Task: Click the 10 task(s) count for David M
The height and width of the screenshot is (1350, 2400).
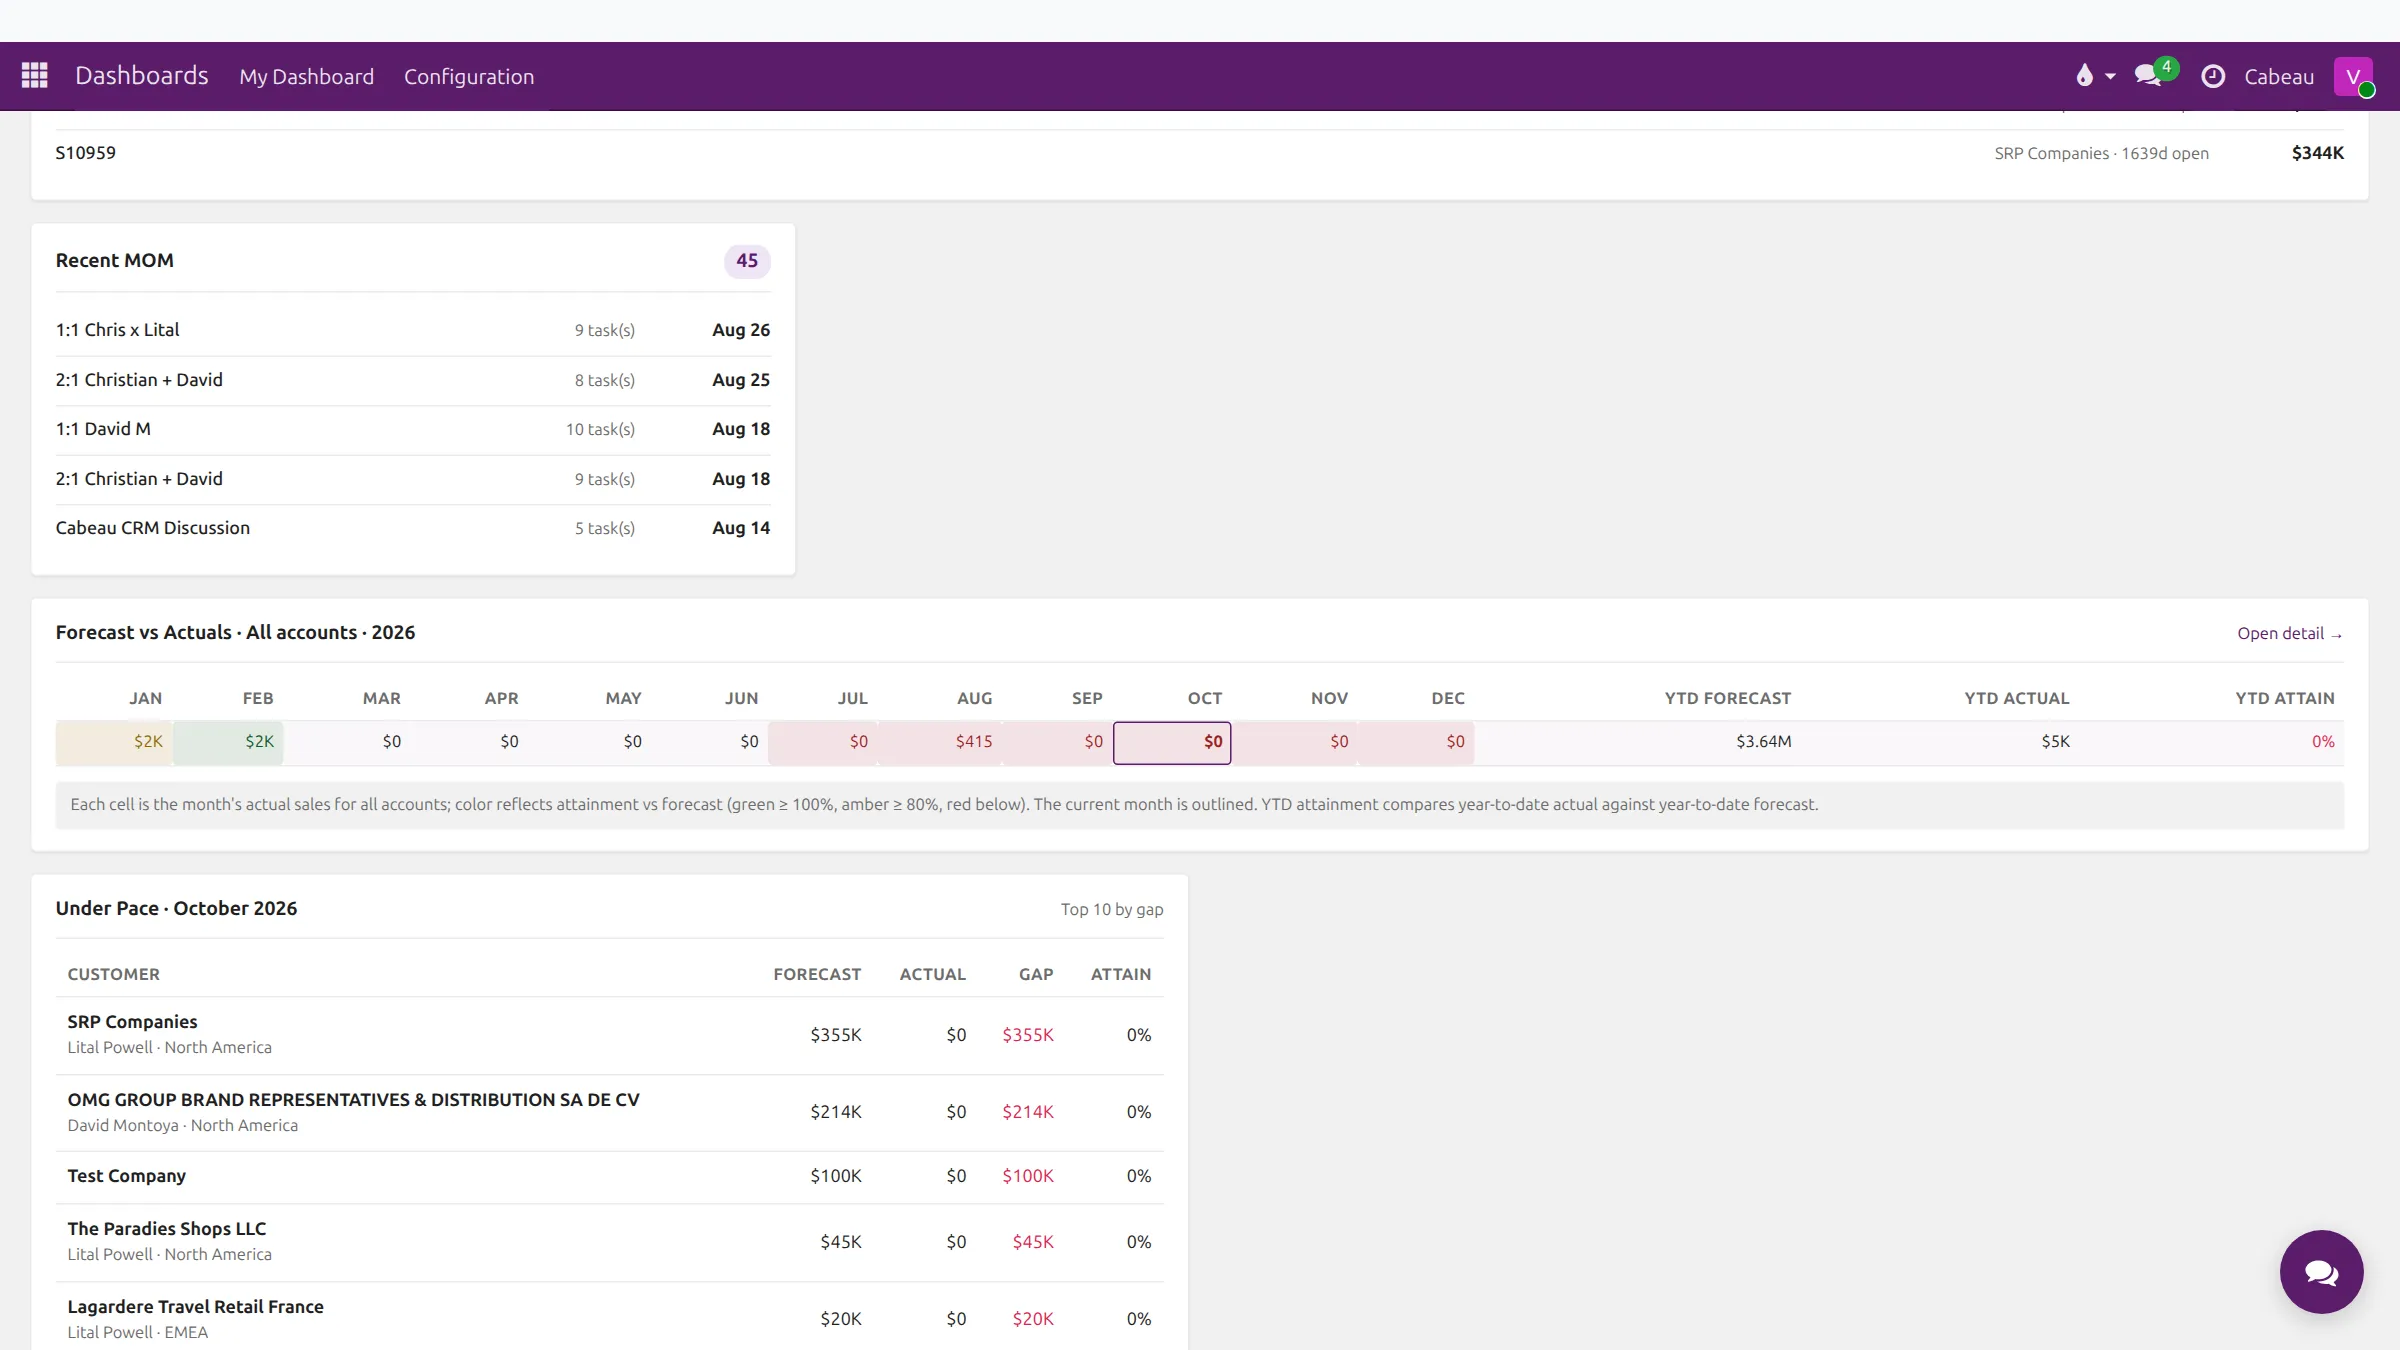Action: pos(600,430)
